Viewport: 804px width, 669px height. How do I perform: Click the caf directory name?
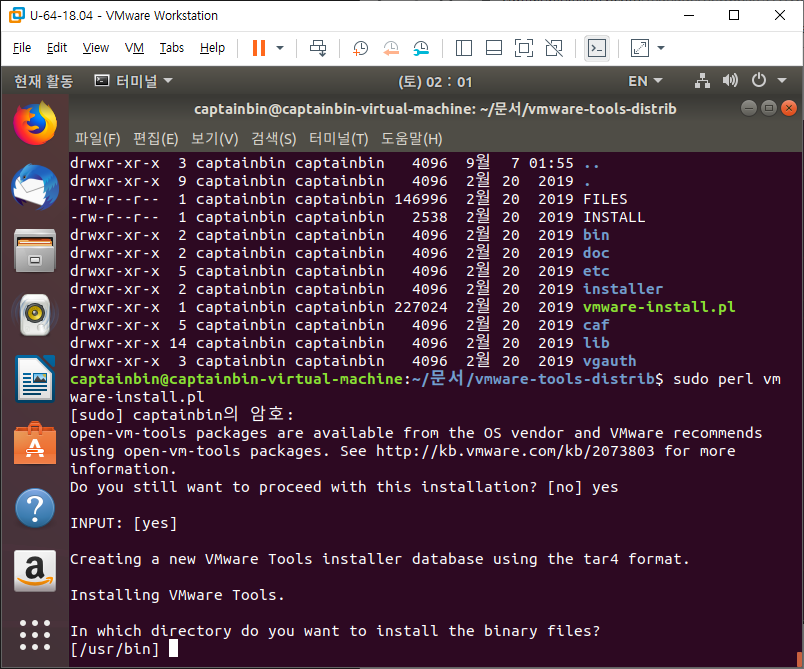596,325
